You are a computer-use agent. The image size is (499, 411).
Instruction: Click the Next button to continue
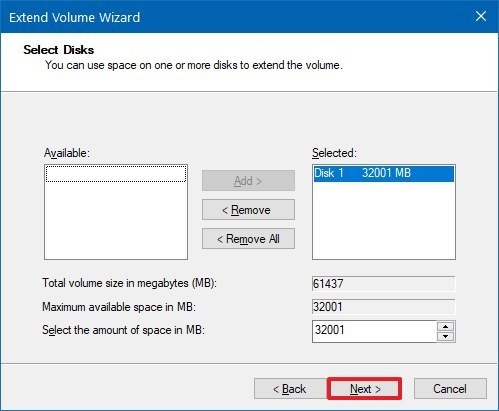click(x=365, y=389)
